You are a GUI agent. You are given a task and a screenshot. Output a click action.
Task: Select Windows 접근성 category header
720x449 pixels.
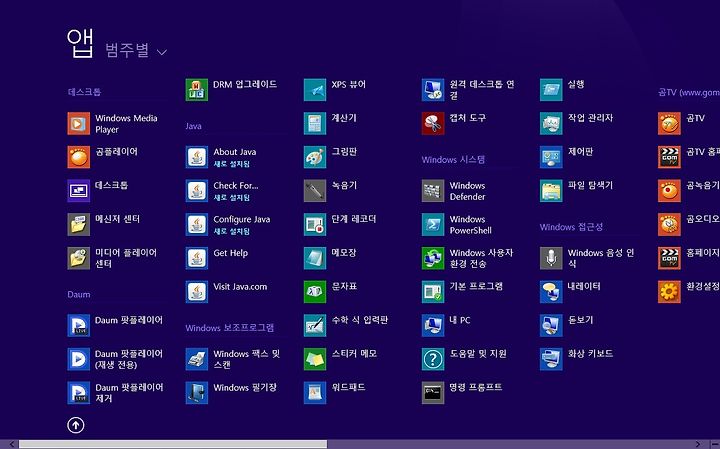click(571, 227)
